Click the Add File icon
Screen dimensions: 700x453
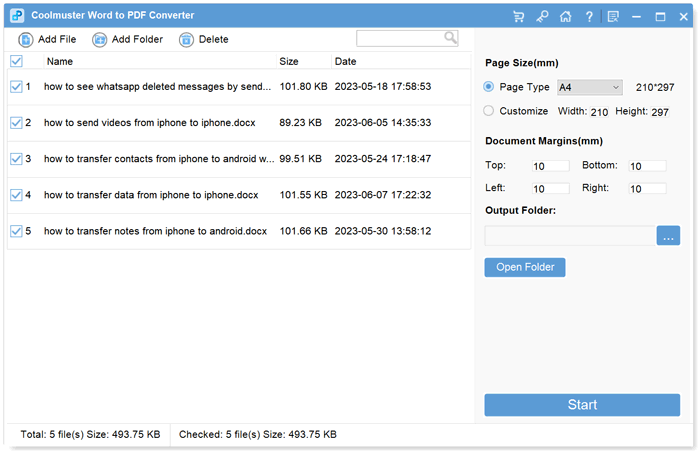[25, 40]
